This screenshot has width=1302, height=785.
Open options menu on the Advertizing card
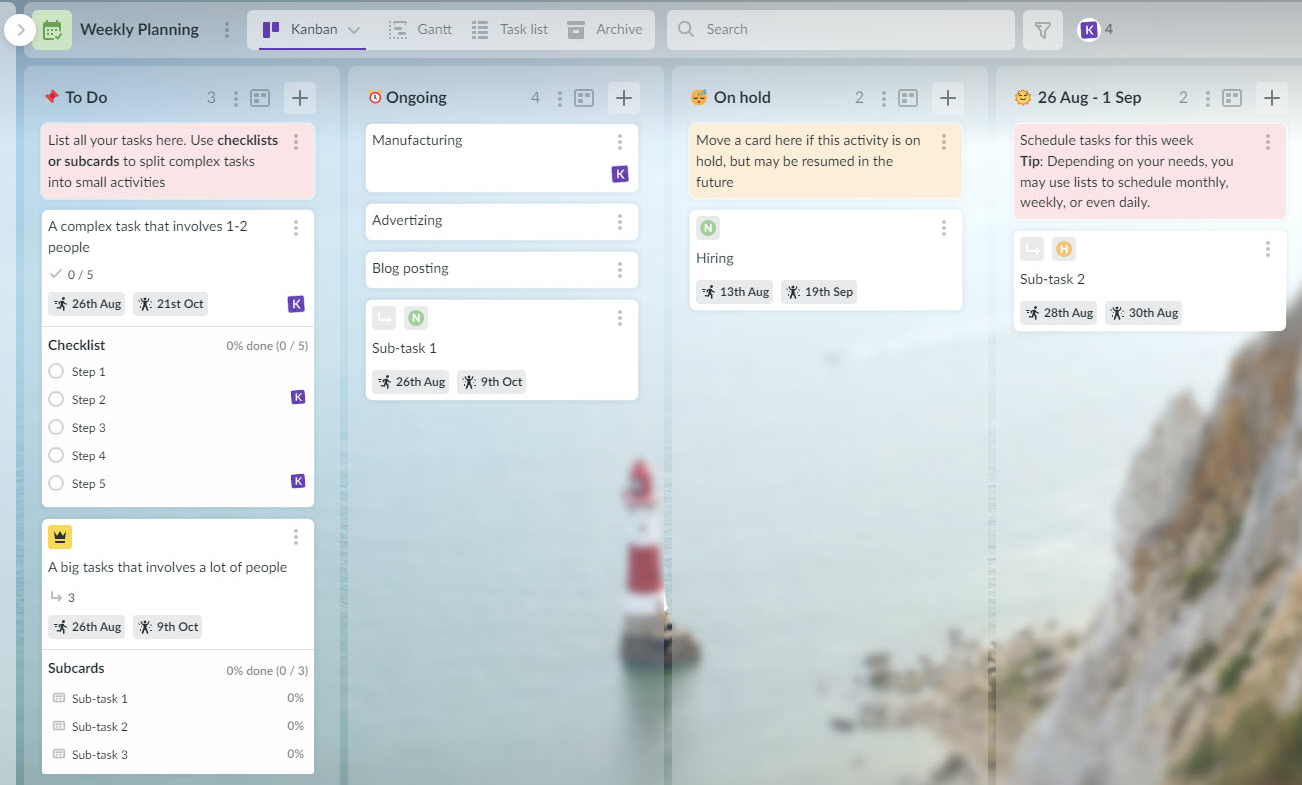pos(620,221)
